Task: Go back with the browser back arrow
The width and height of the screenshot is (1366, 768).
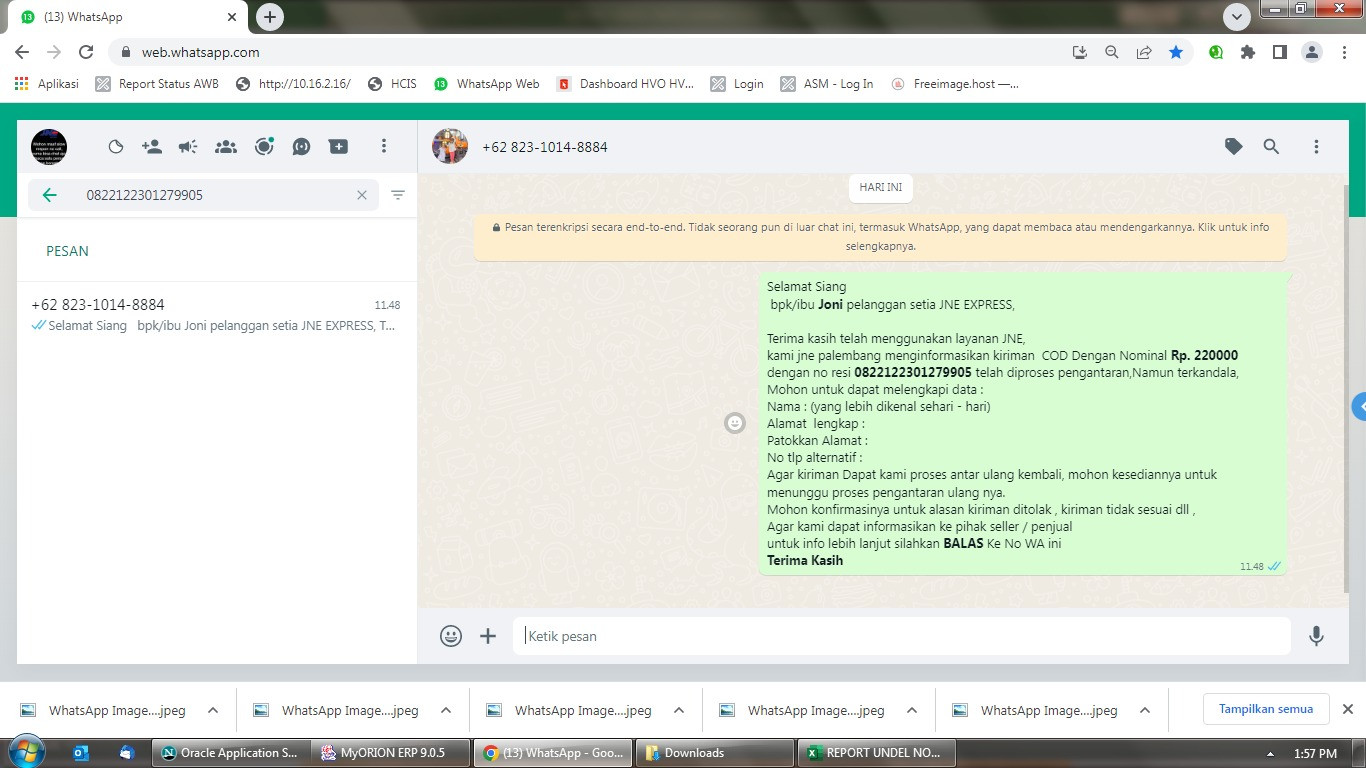Action: (x=22, y=52)
